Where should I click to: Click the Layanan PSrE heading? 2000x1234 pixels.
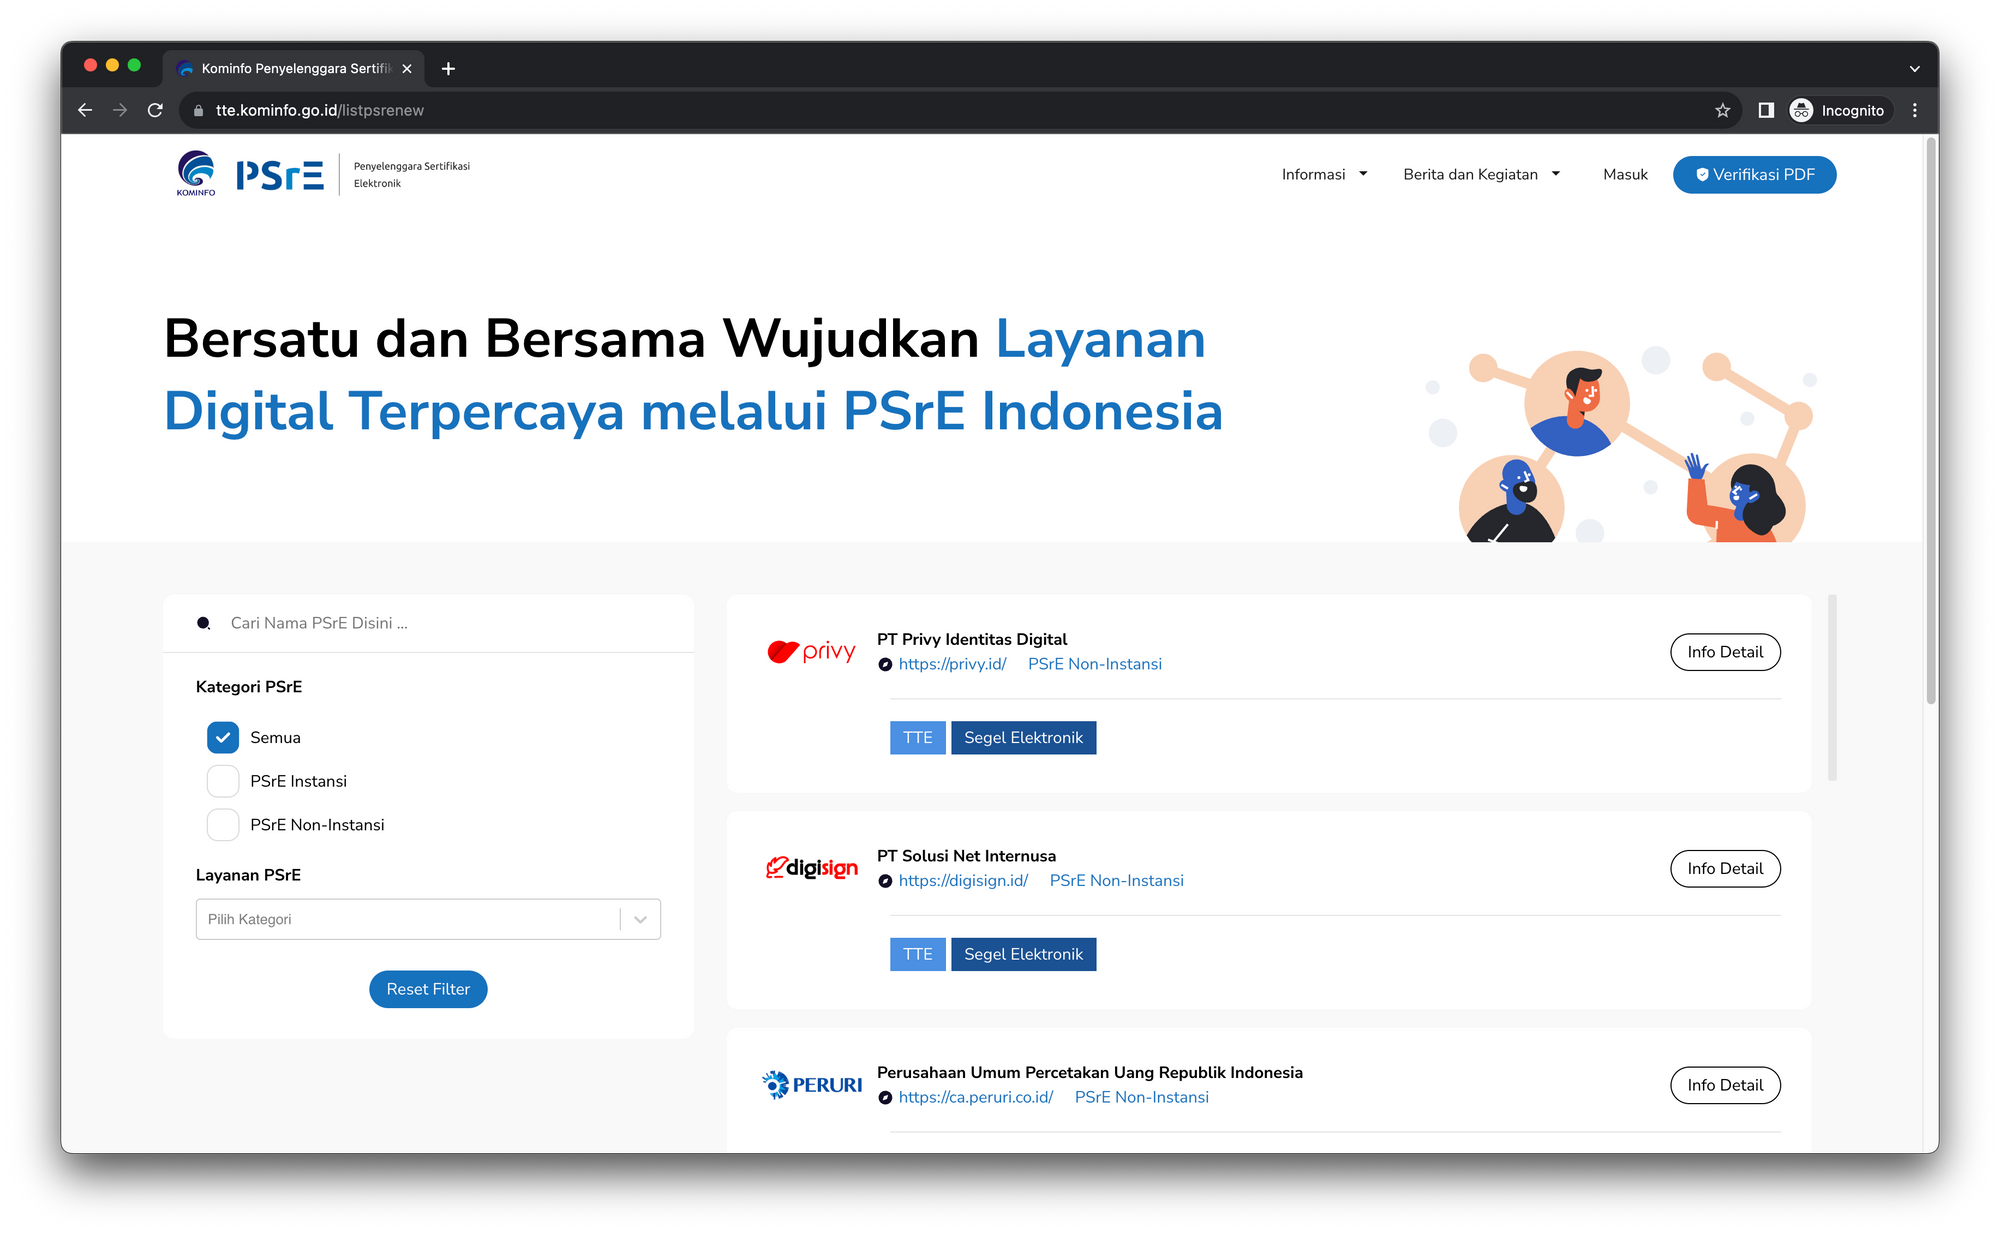click(x=248, y=874)
